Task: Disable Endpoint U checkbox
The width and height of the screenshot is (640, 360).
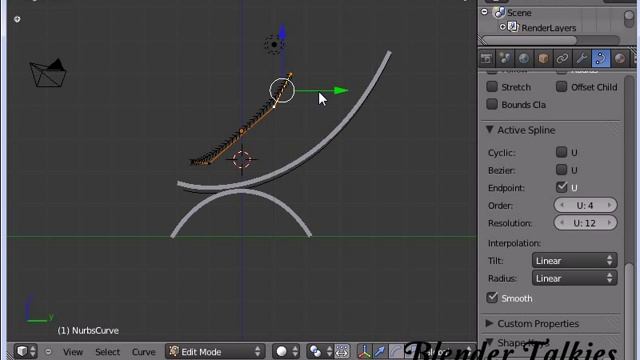Action: click(562, 187)
